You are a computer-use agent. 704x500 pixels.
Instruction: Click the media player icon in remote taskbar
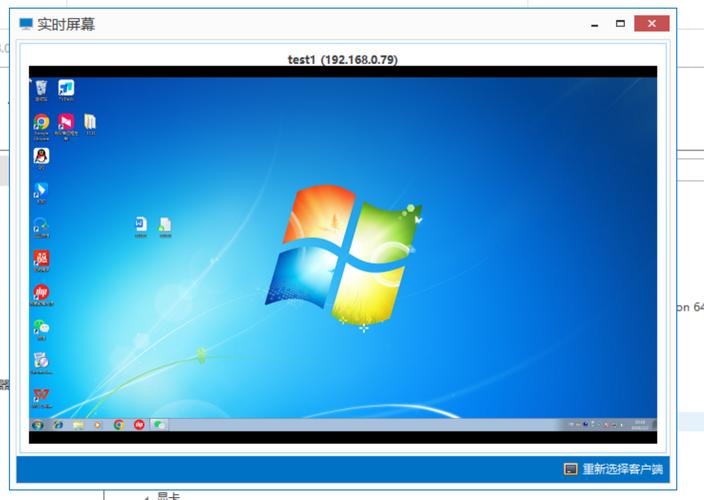point(97,425)
